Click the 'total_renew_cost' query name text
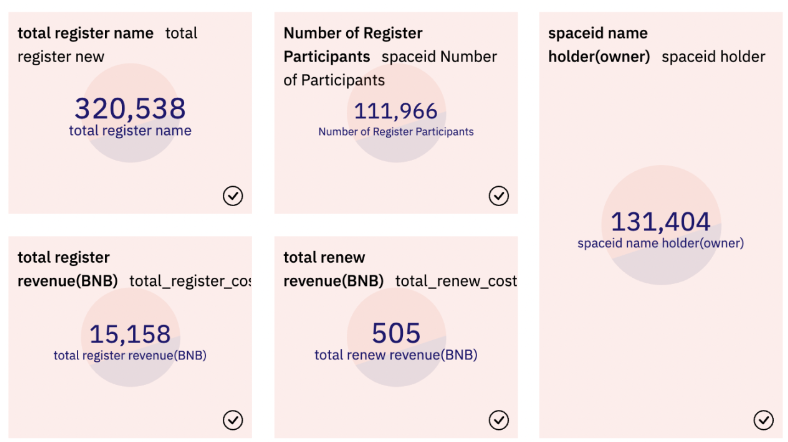788x442 pixels. (x=456, y=281)
